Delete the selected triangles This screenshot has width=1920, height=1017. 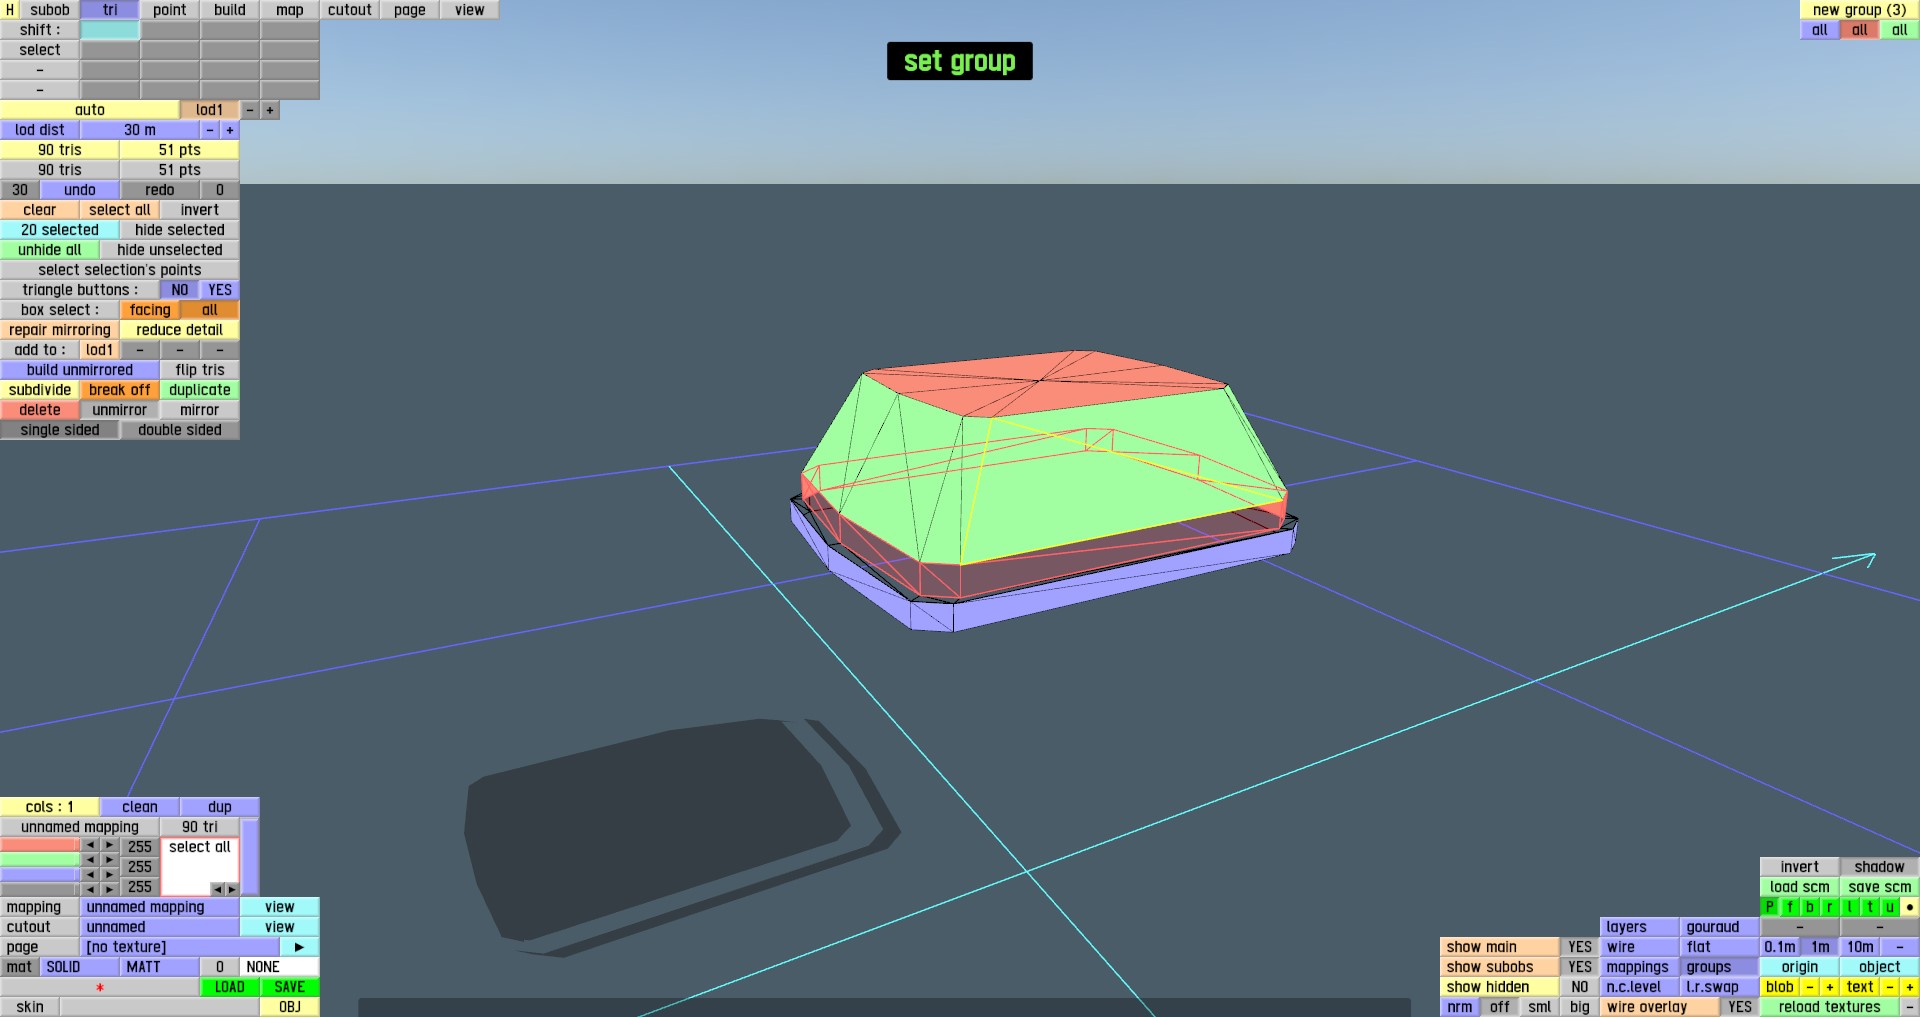tap(40, 410)
